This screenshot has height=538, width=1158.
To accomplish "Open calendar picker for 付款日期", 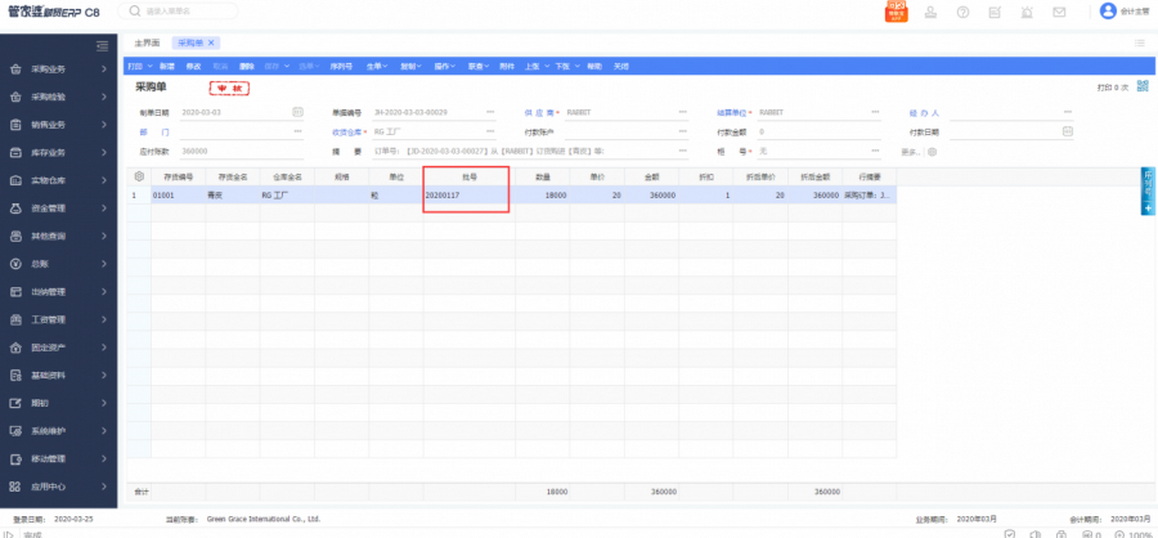I will pos(1067,132).
